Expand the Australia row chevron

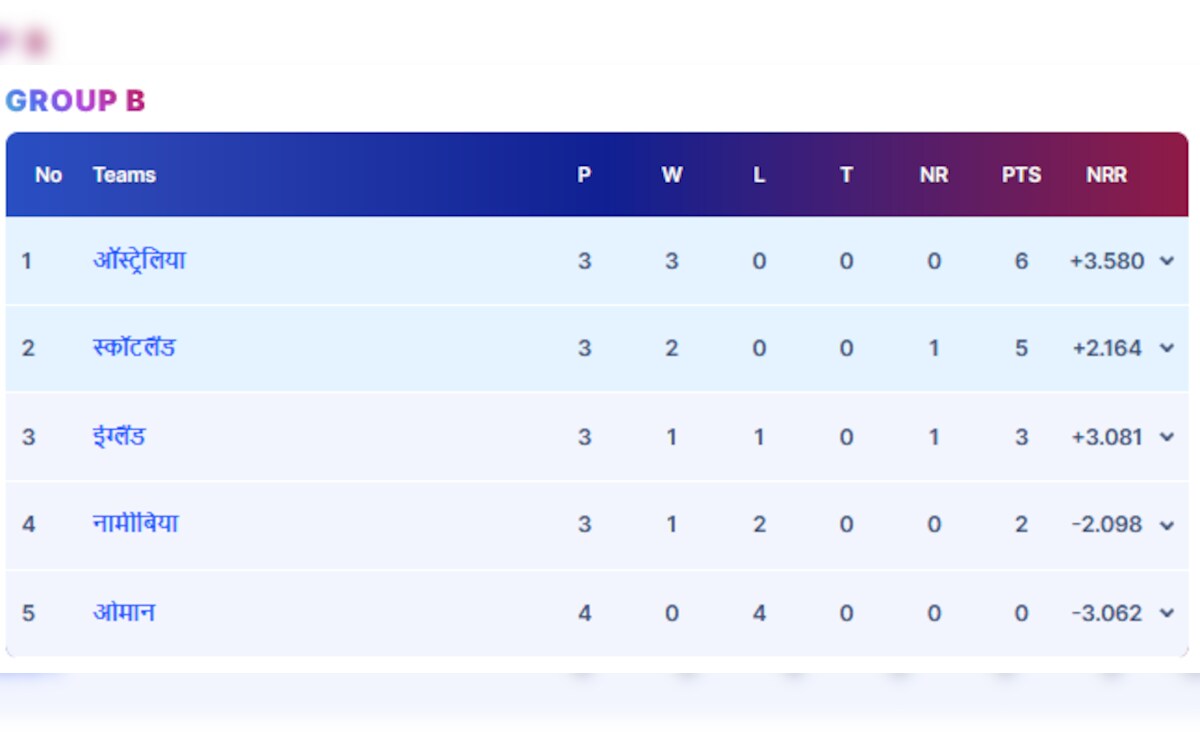click(1166, 261)
